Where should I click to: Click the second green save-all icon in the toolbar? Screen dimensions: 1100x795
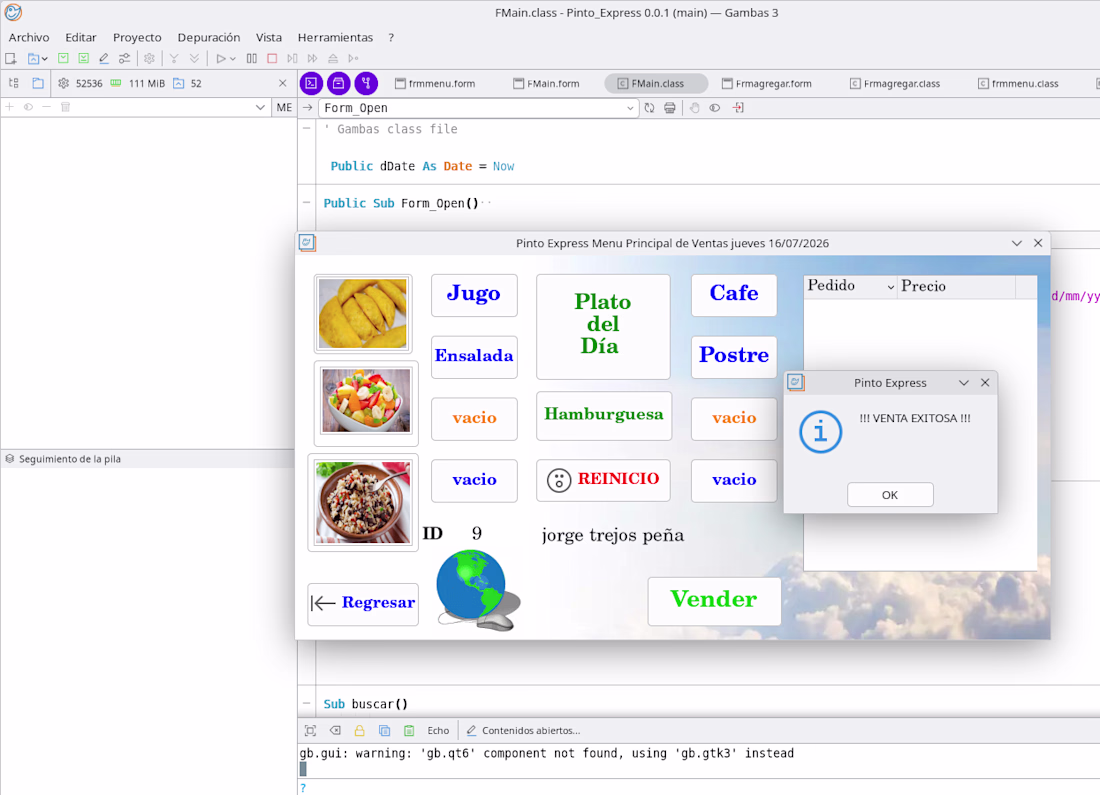pyautogui.click(x=83, y=58)
